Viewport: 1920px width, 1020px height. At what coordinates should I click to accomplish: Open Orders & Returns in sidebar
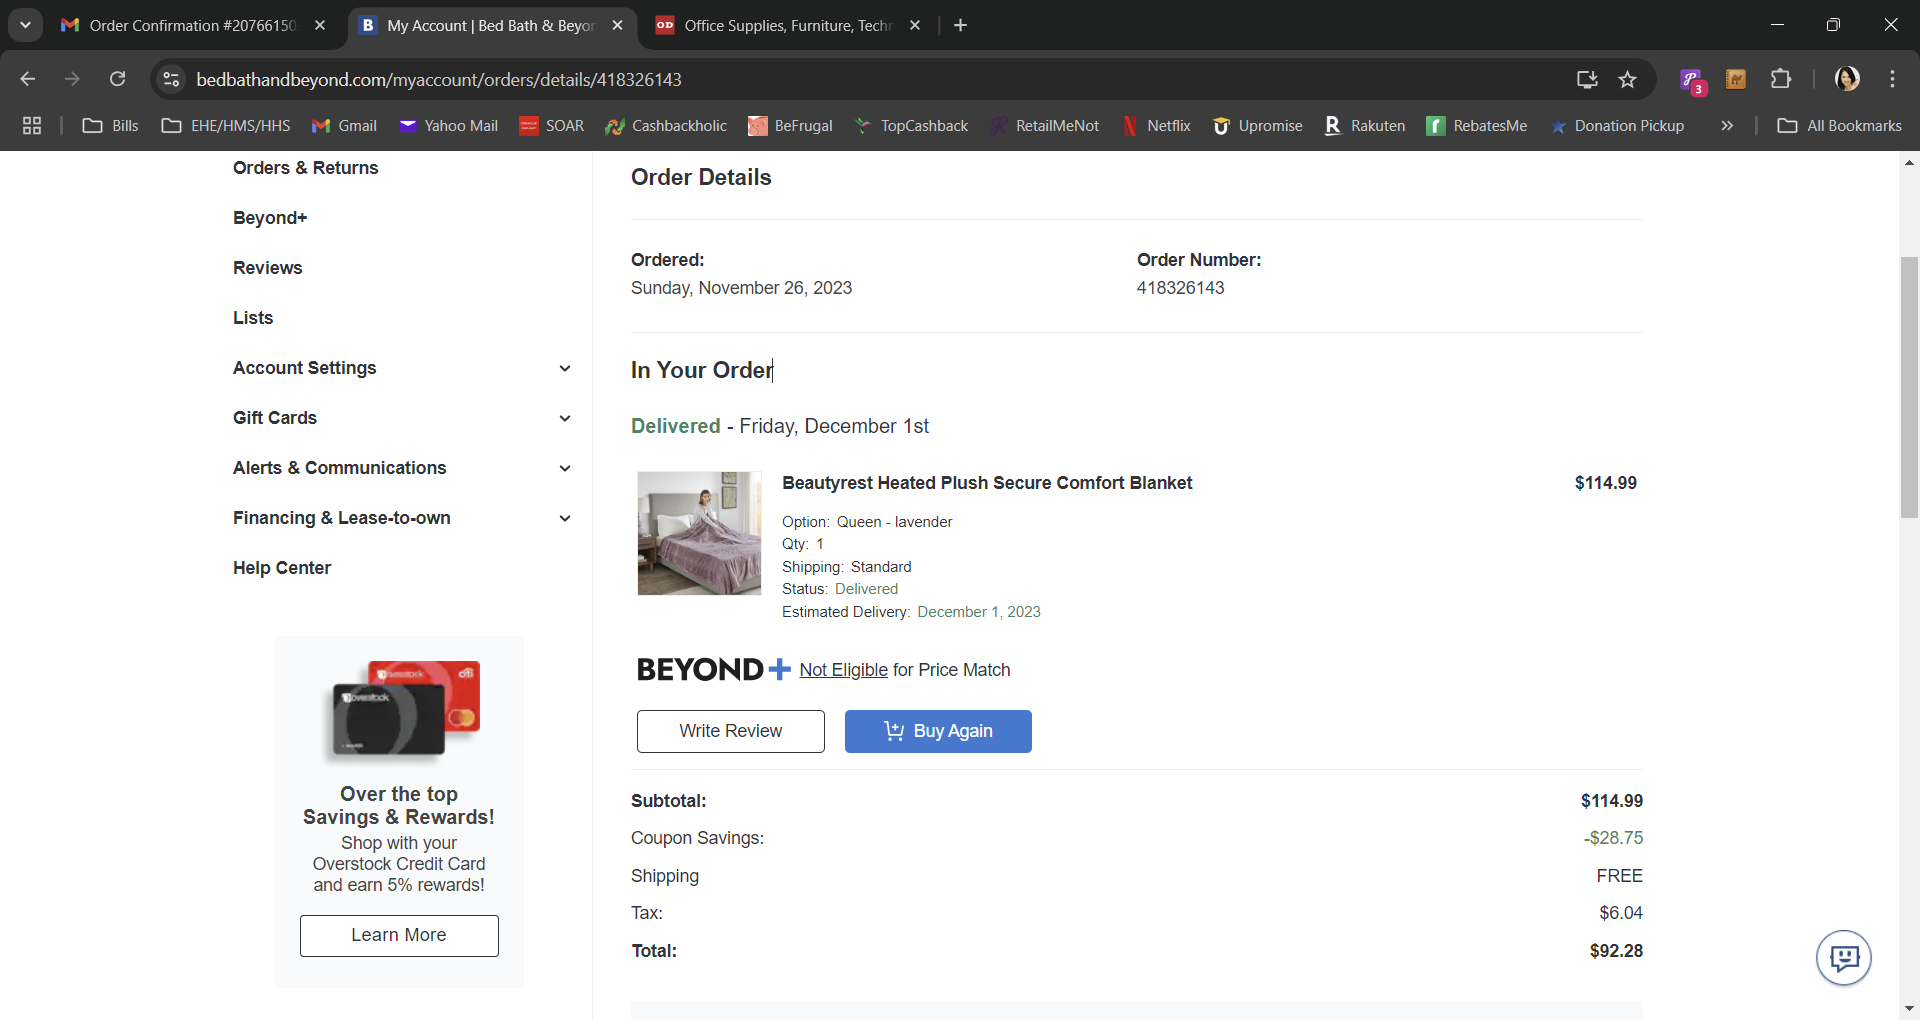click(x=306, y=168)
